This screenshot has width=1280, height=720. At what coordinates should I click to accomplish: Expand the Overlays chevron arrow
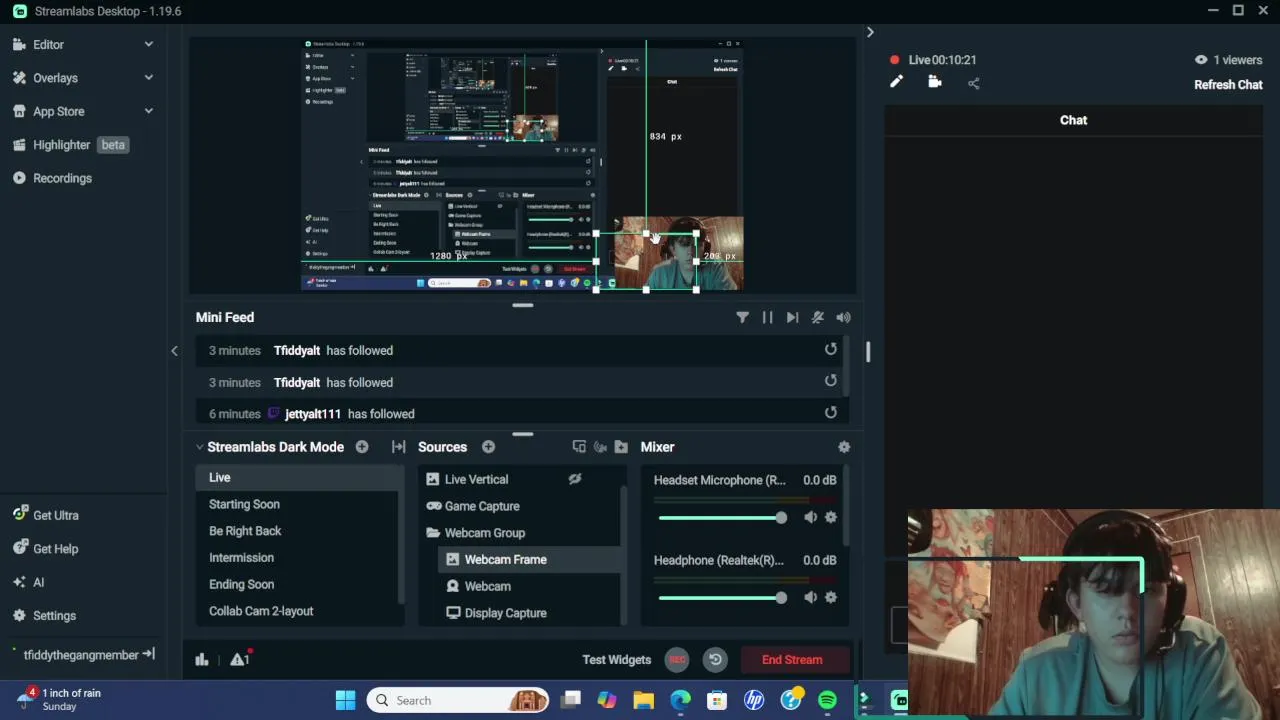(149, 78)
